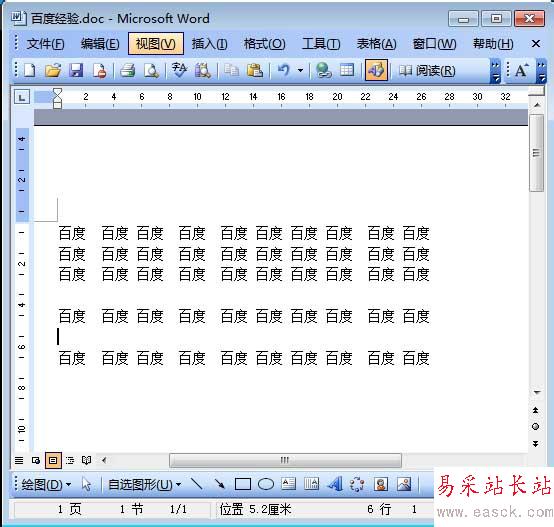
Task: Open Print Preview magnifier icon
Action: [x=152, y=70]
